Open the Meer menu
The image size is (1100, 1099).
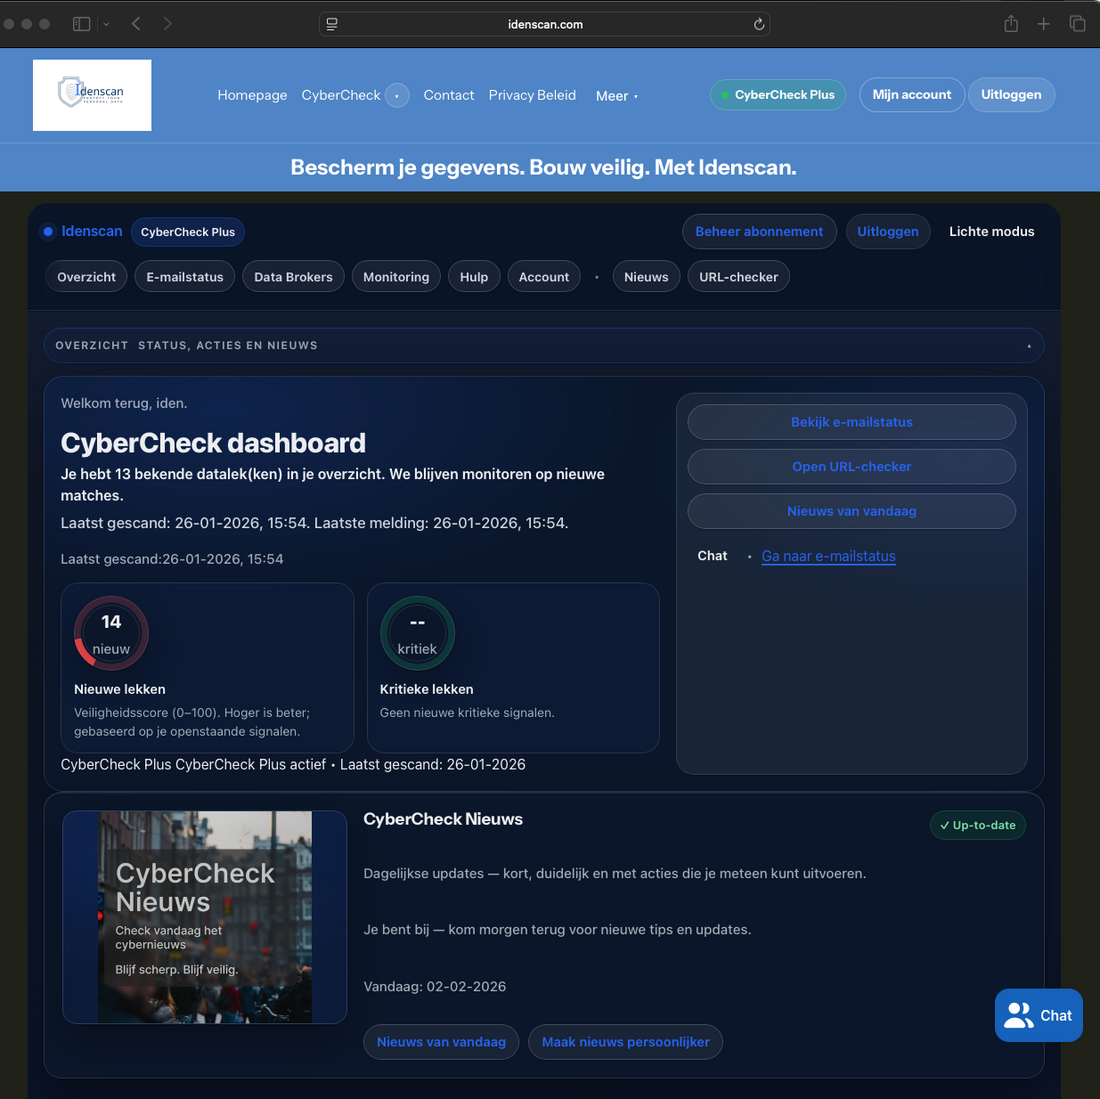click(615, 96)
